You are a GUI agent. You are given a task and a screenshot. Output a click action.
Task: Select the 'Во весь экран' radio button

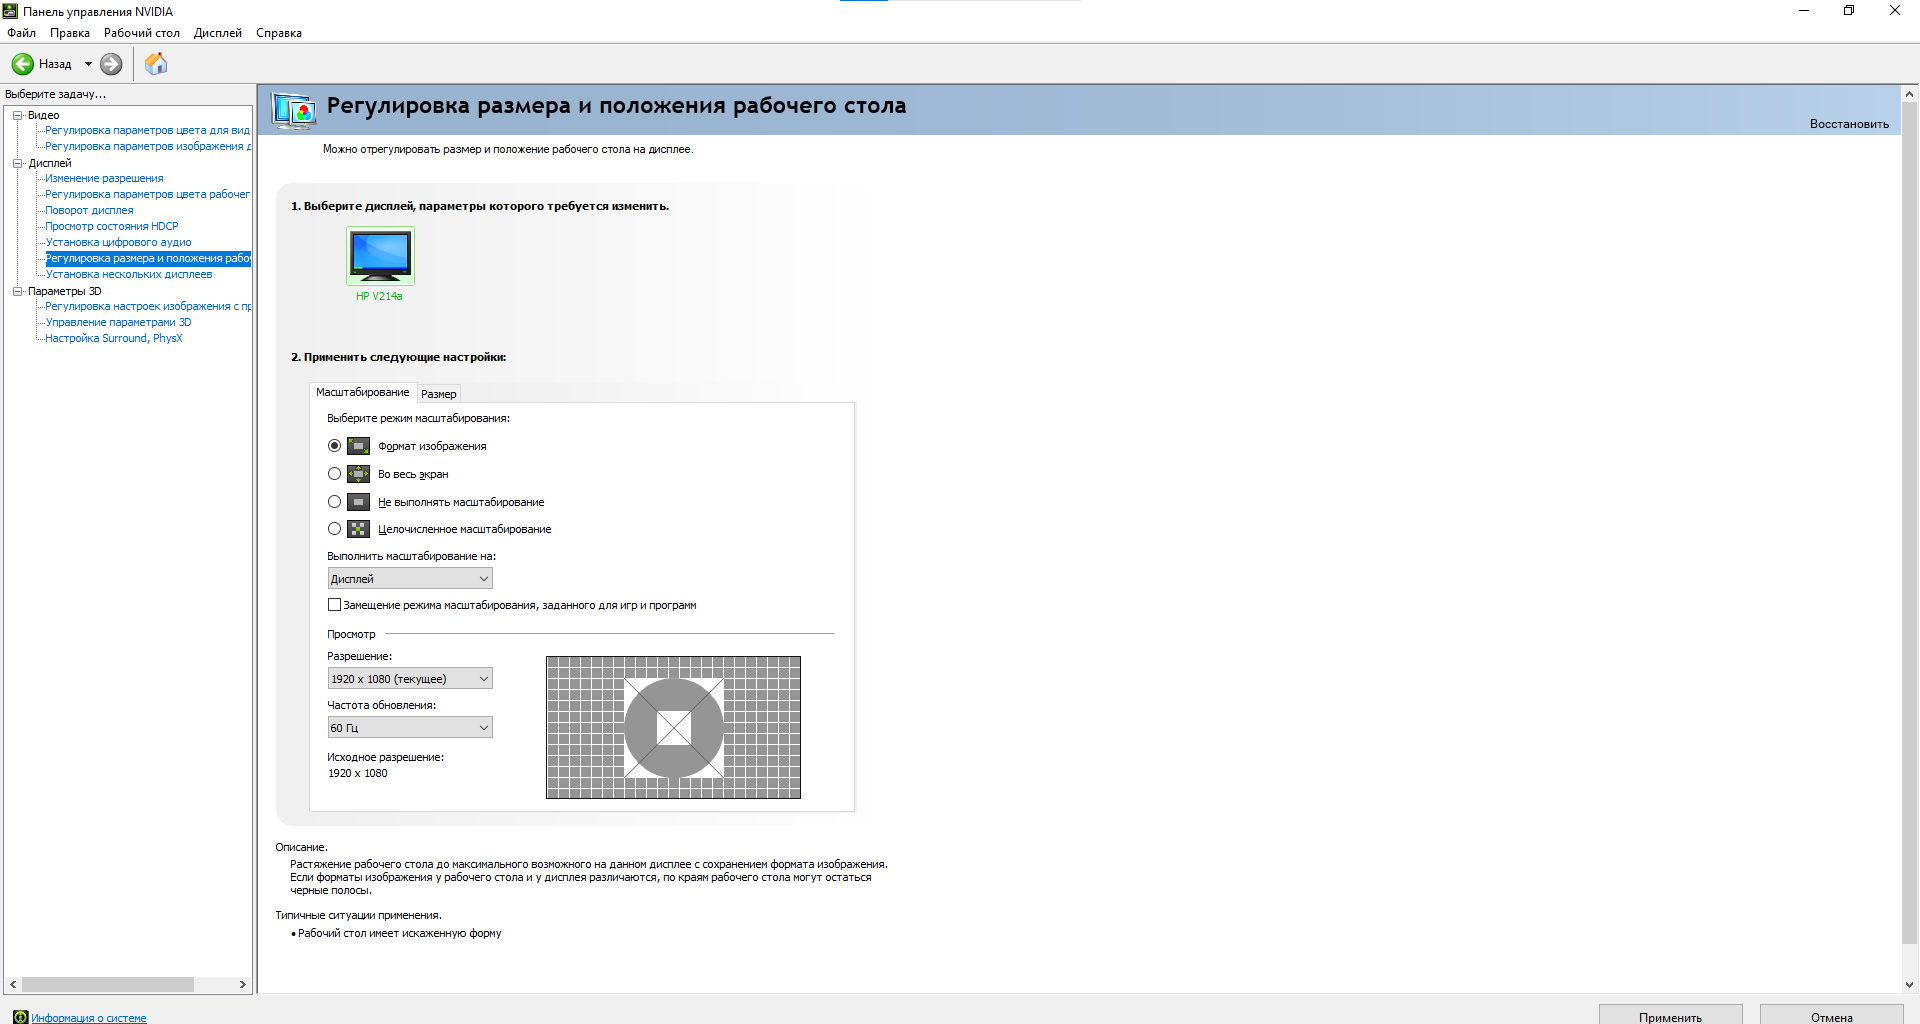334,474
